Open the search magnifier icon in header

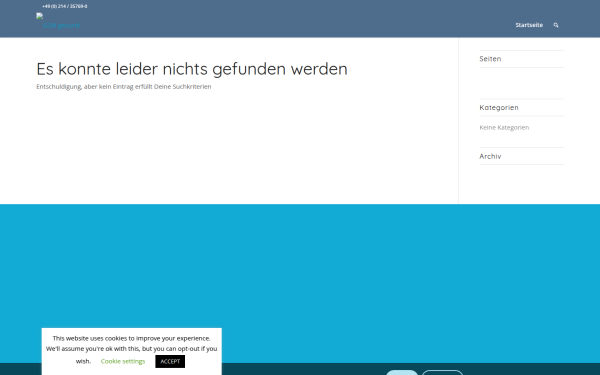point(556,25)
